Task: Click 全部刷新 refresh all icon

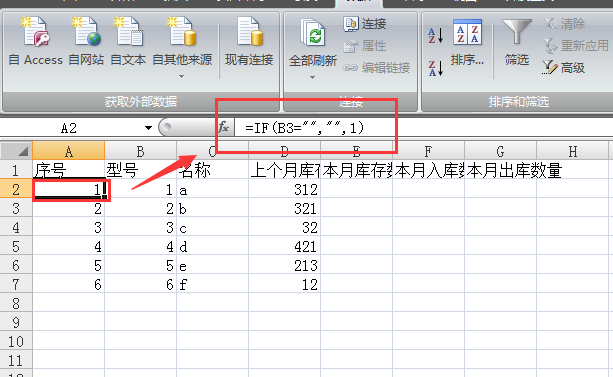Action: 312,33
